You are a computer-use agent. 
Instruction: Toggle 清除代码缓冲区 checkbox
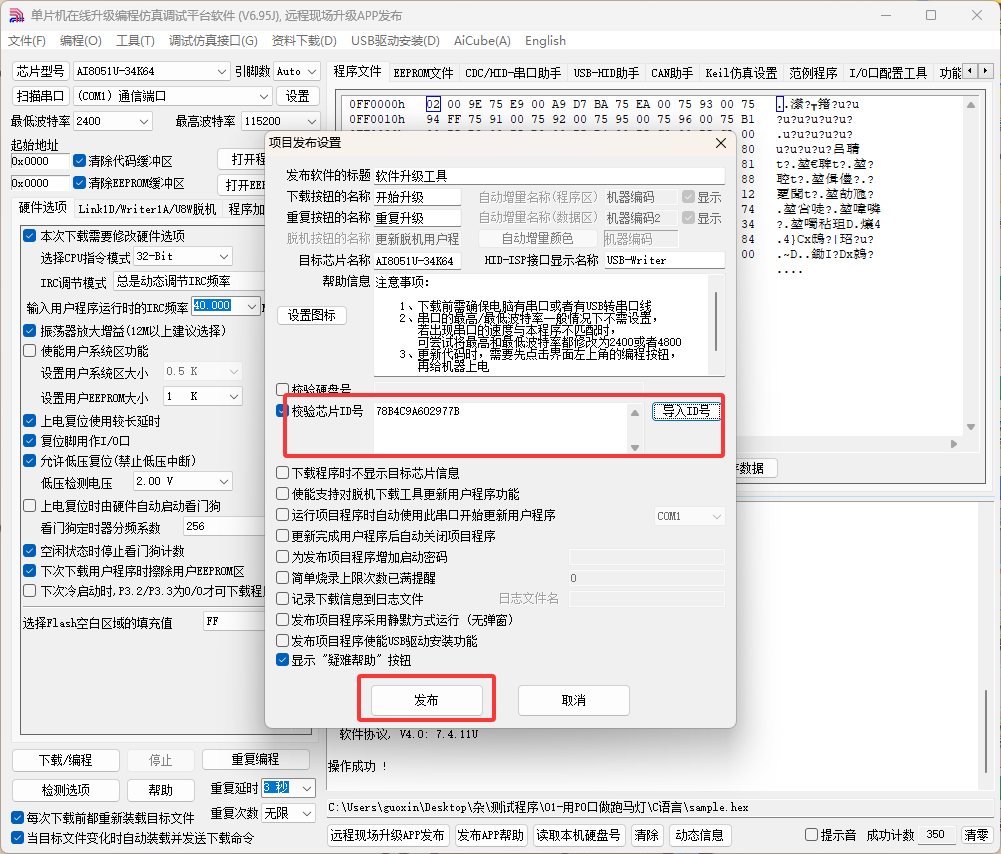[79, 161]
